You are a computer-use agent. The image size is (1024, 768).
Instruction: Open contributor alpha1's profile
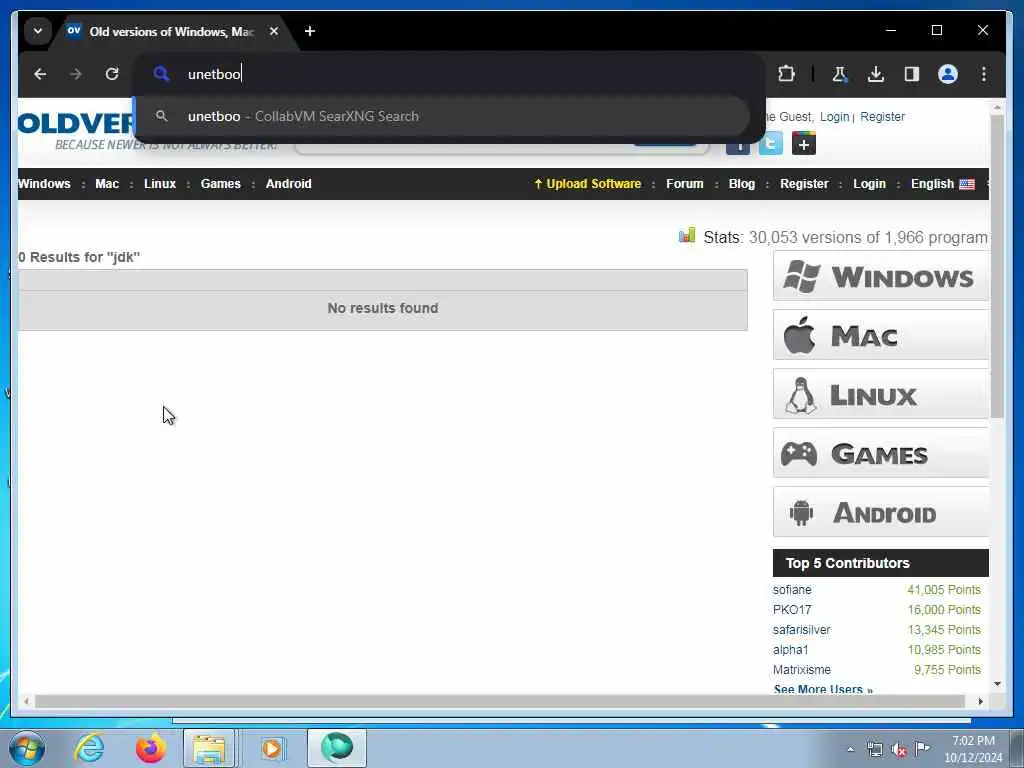click(790, 650)
